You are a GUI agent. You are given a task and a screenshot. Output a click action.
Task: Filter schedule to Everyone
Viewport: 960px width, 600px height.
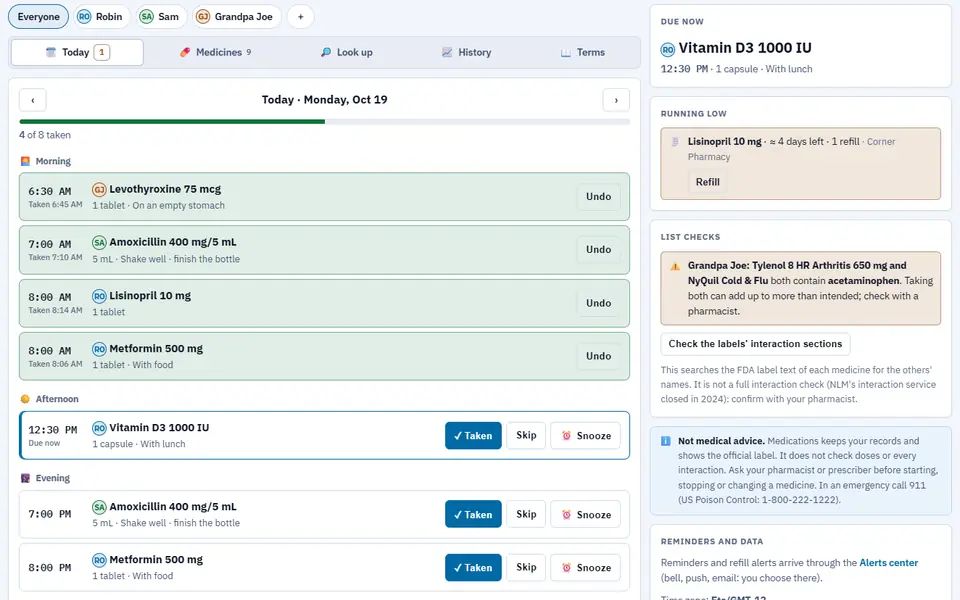(x=39, y=17)
